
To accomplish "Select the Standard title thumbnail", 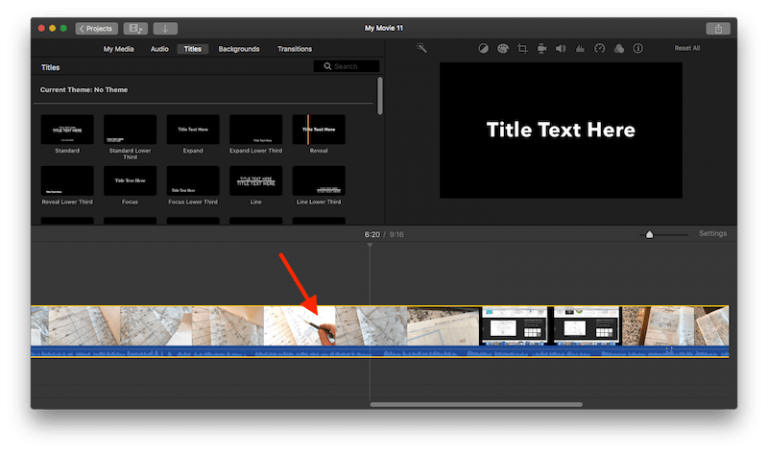I will coord(67,129).
